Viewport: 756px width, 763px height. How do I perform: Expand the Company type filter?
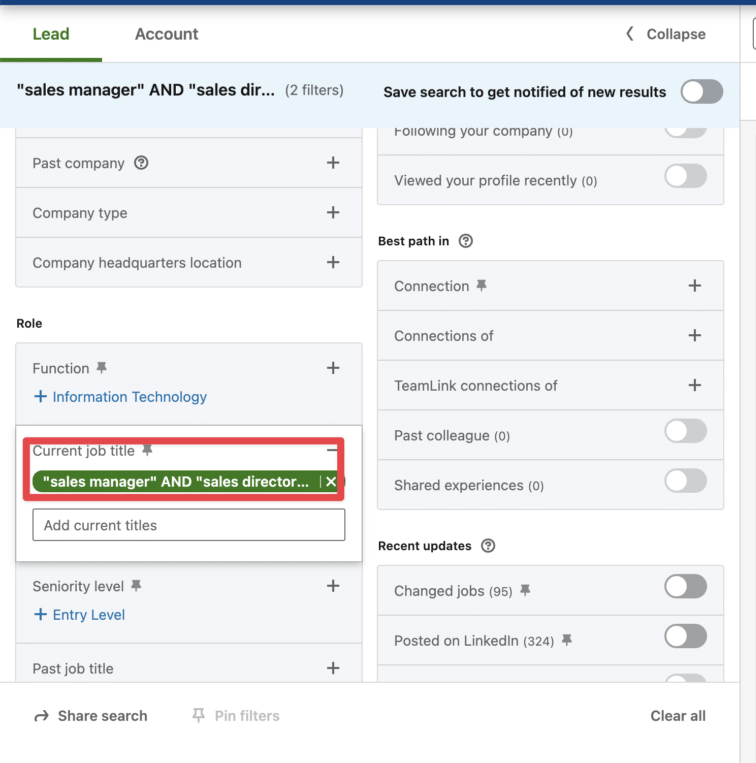pos(333,213)
